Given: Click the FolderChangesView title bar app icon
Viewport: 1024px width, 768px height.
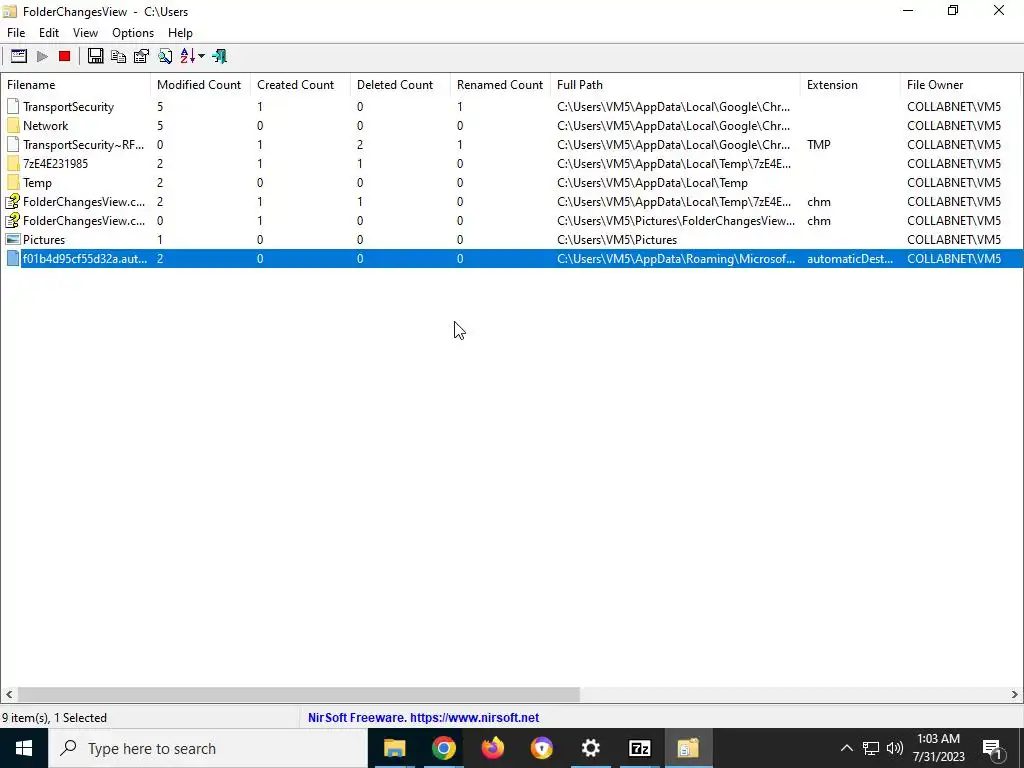Looking at the screenshot, I should pos(9,11).
